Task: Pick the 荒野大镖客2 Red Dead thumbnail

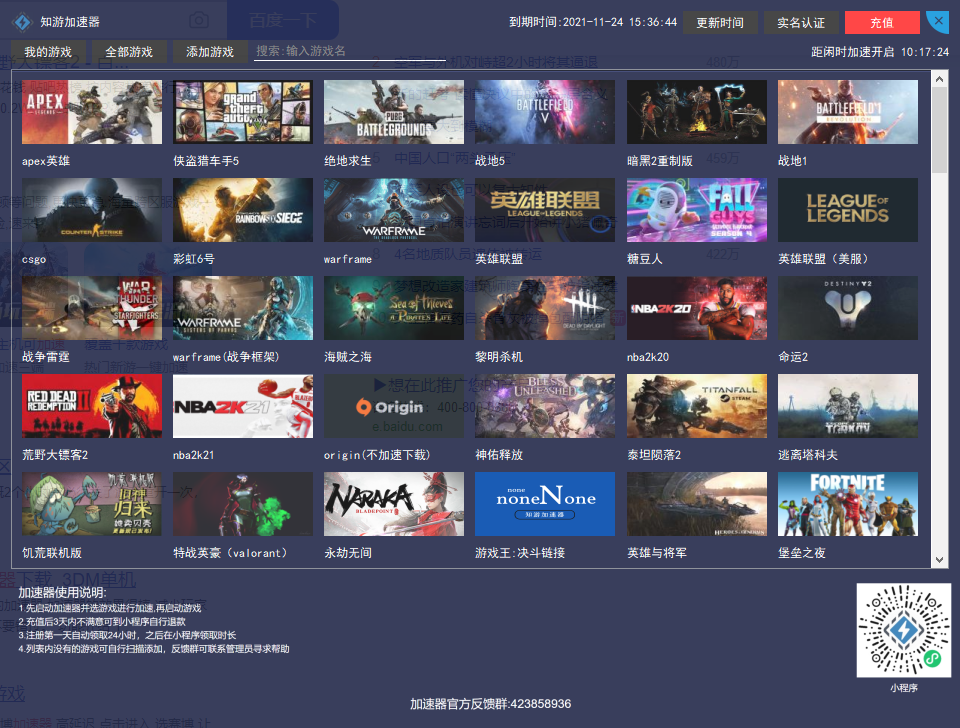Action: [92, 406]
